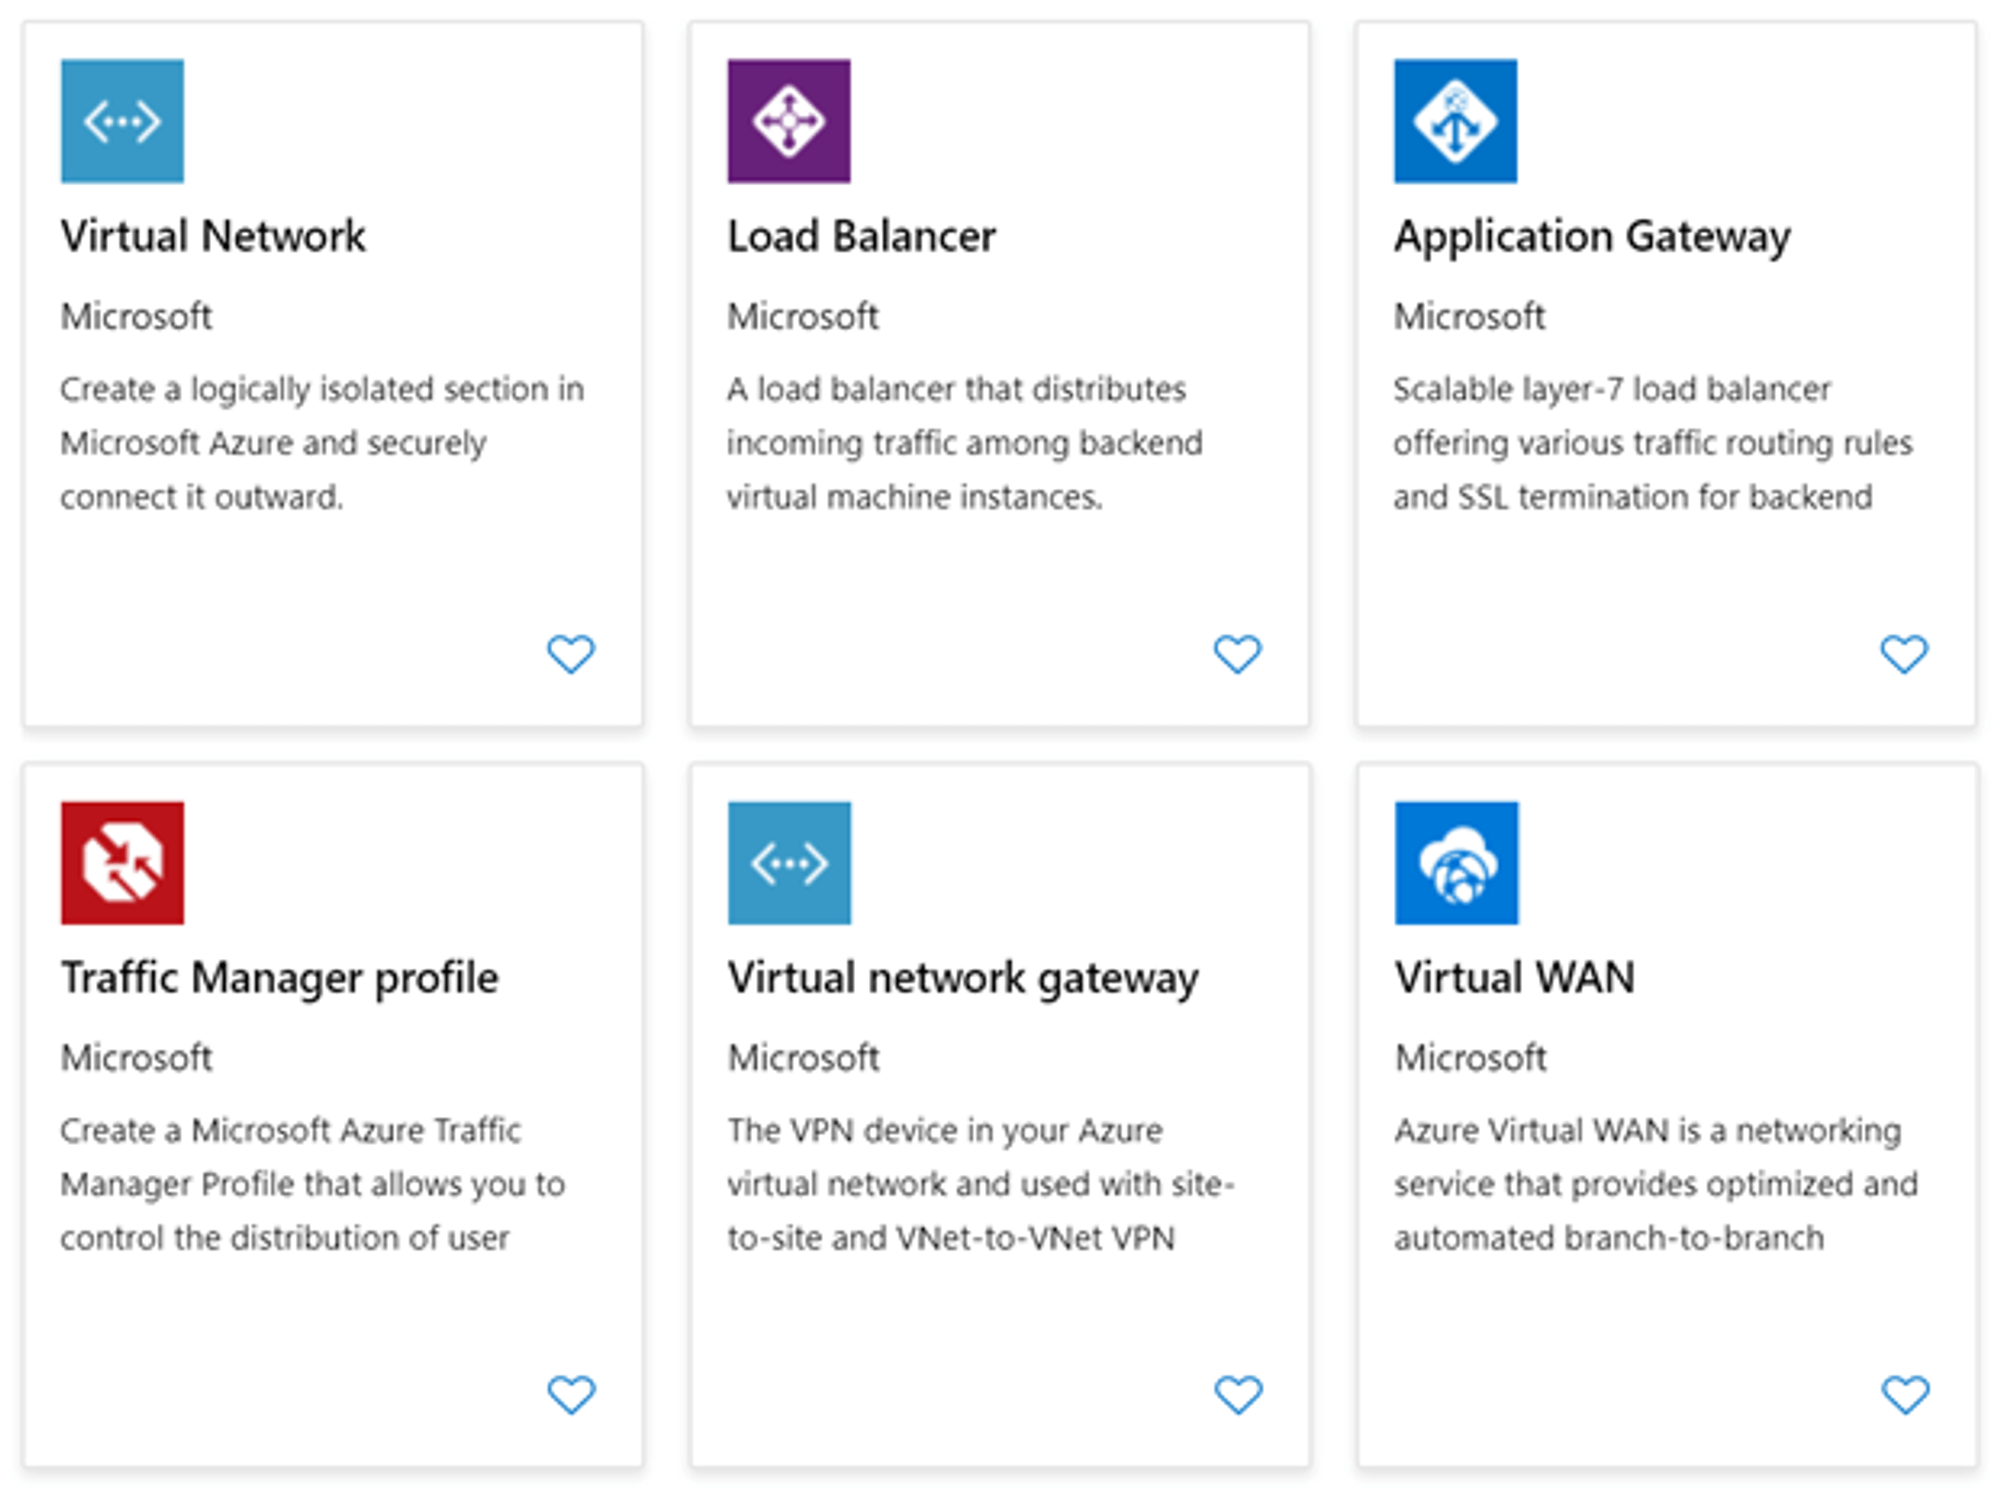Toggle the heart on Load Balancer card
The height and width of the screenshot is (1488, 2000).
[x=1239, y=653]
